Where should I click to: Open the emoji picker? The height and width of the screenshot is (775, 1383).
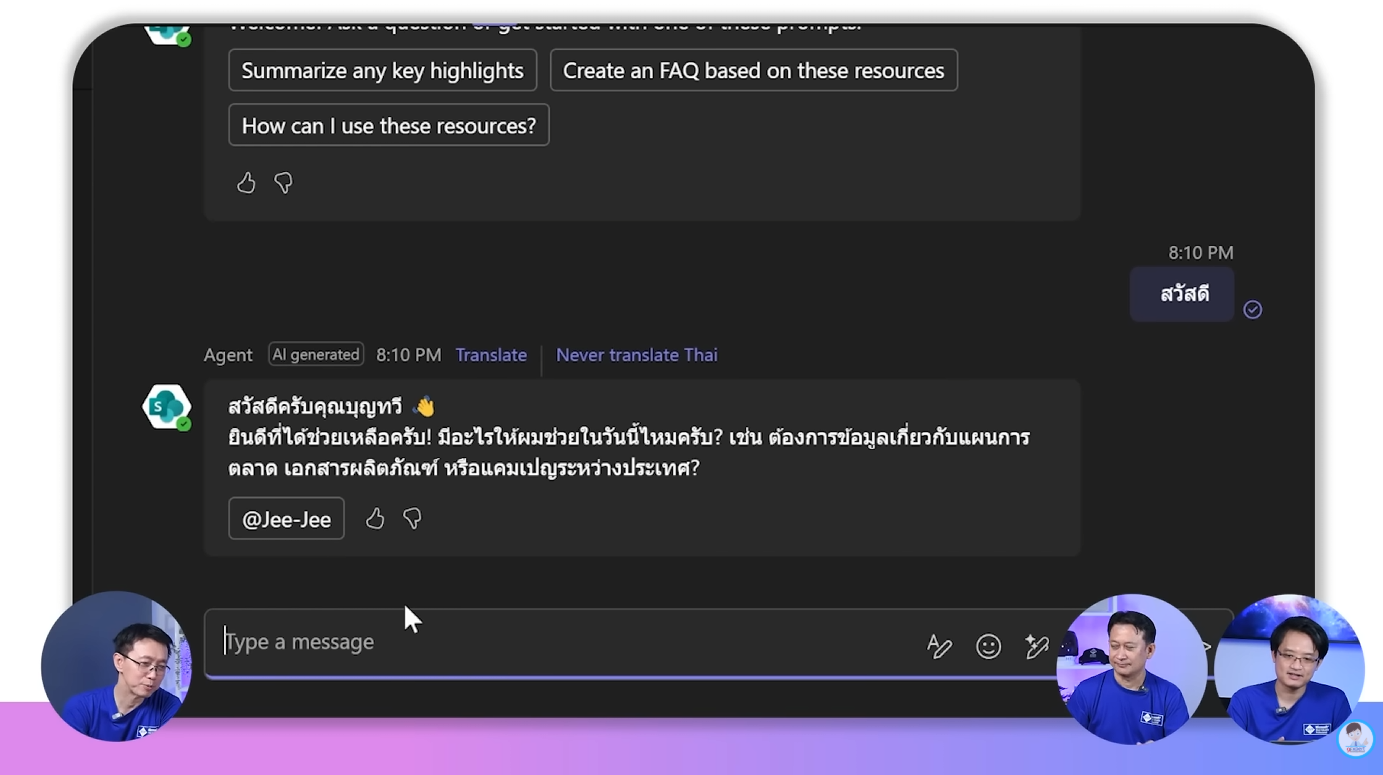click(988, 647)
